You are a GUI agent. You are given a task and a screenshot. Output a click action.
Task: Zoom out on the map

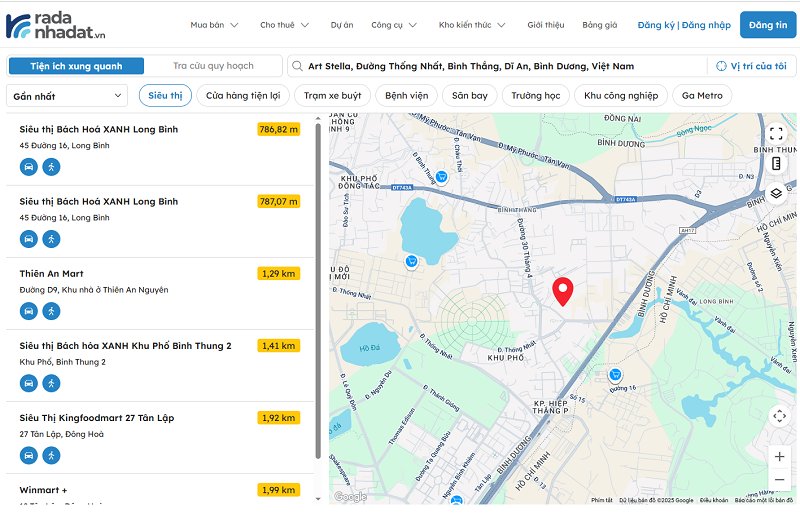point(779,480)
